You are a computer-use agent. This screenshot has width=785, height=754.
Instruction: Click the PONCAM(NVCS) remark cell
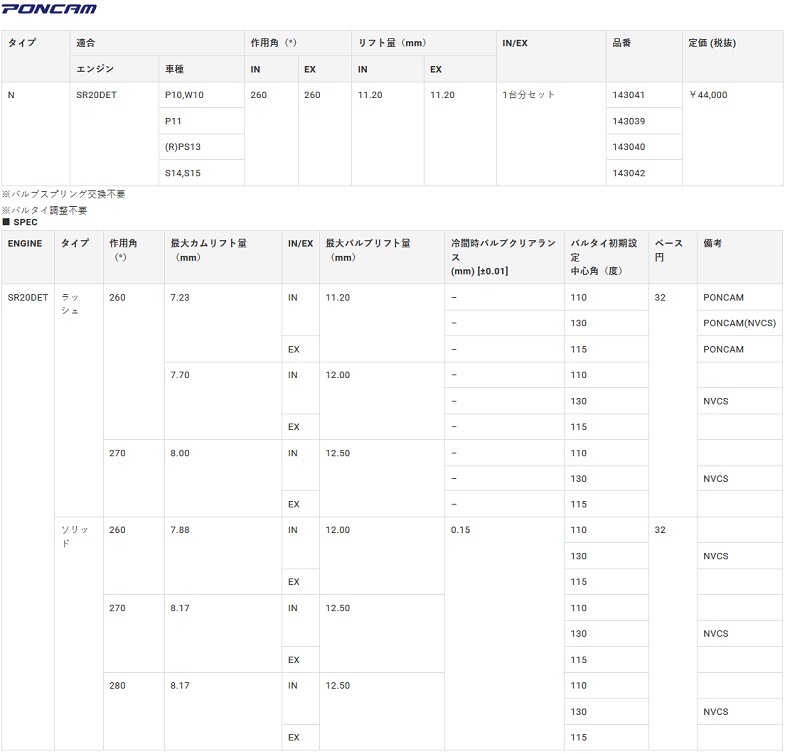point(739,323)
